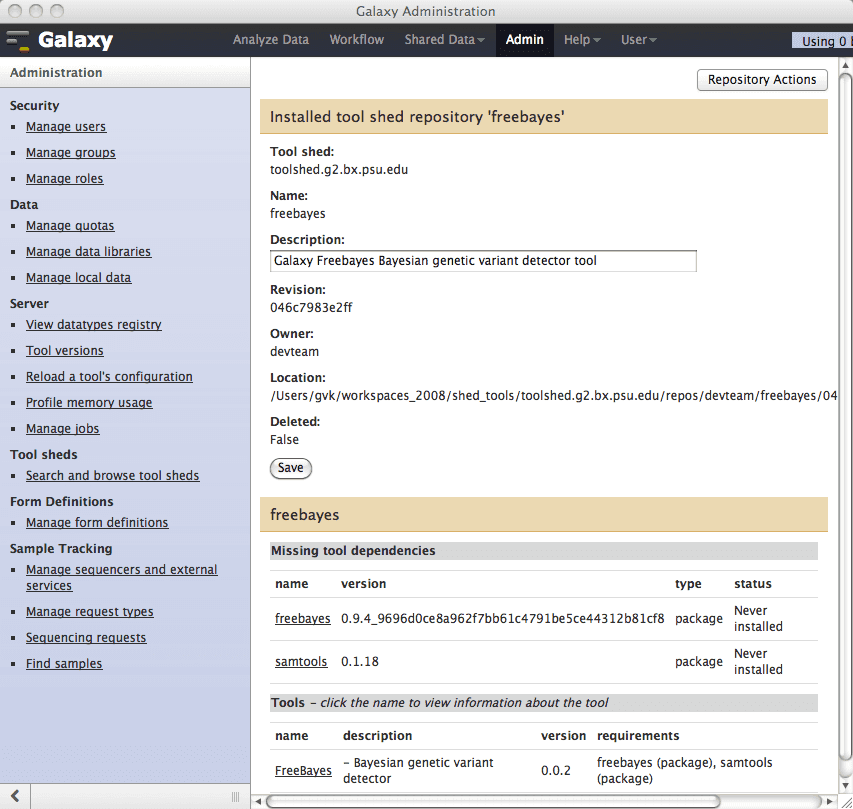Select the Admin tab
Viewport: 853px width, 809px height.
524,40
